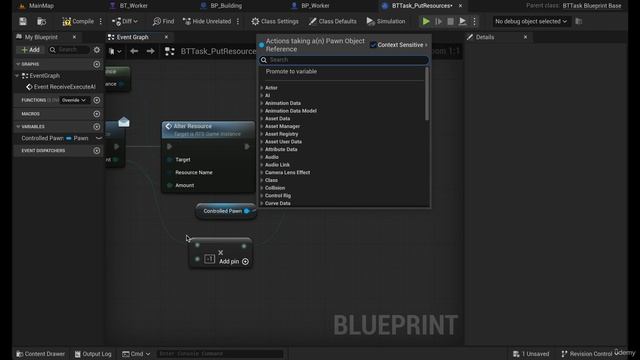Focus action menu search field
This screenshot has height=360, width=640.
click(343, 60)
